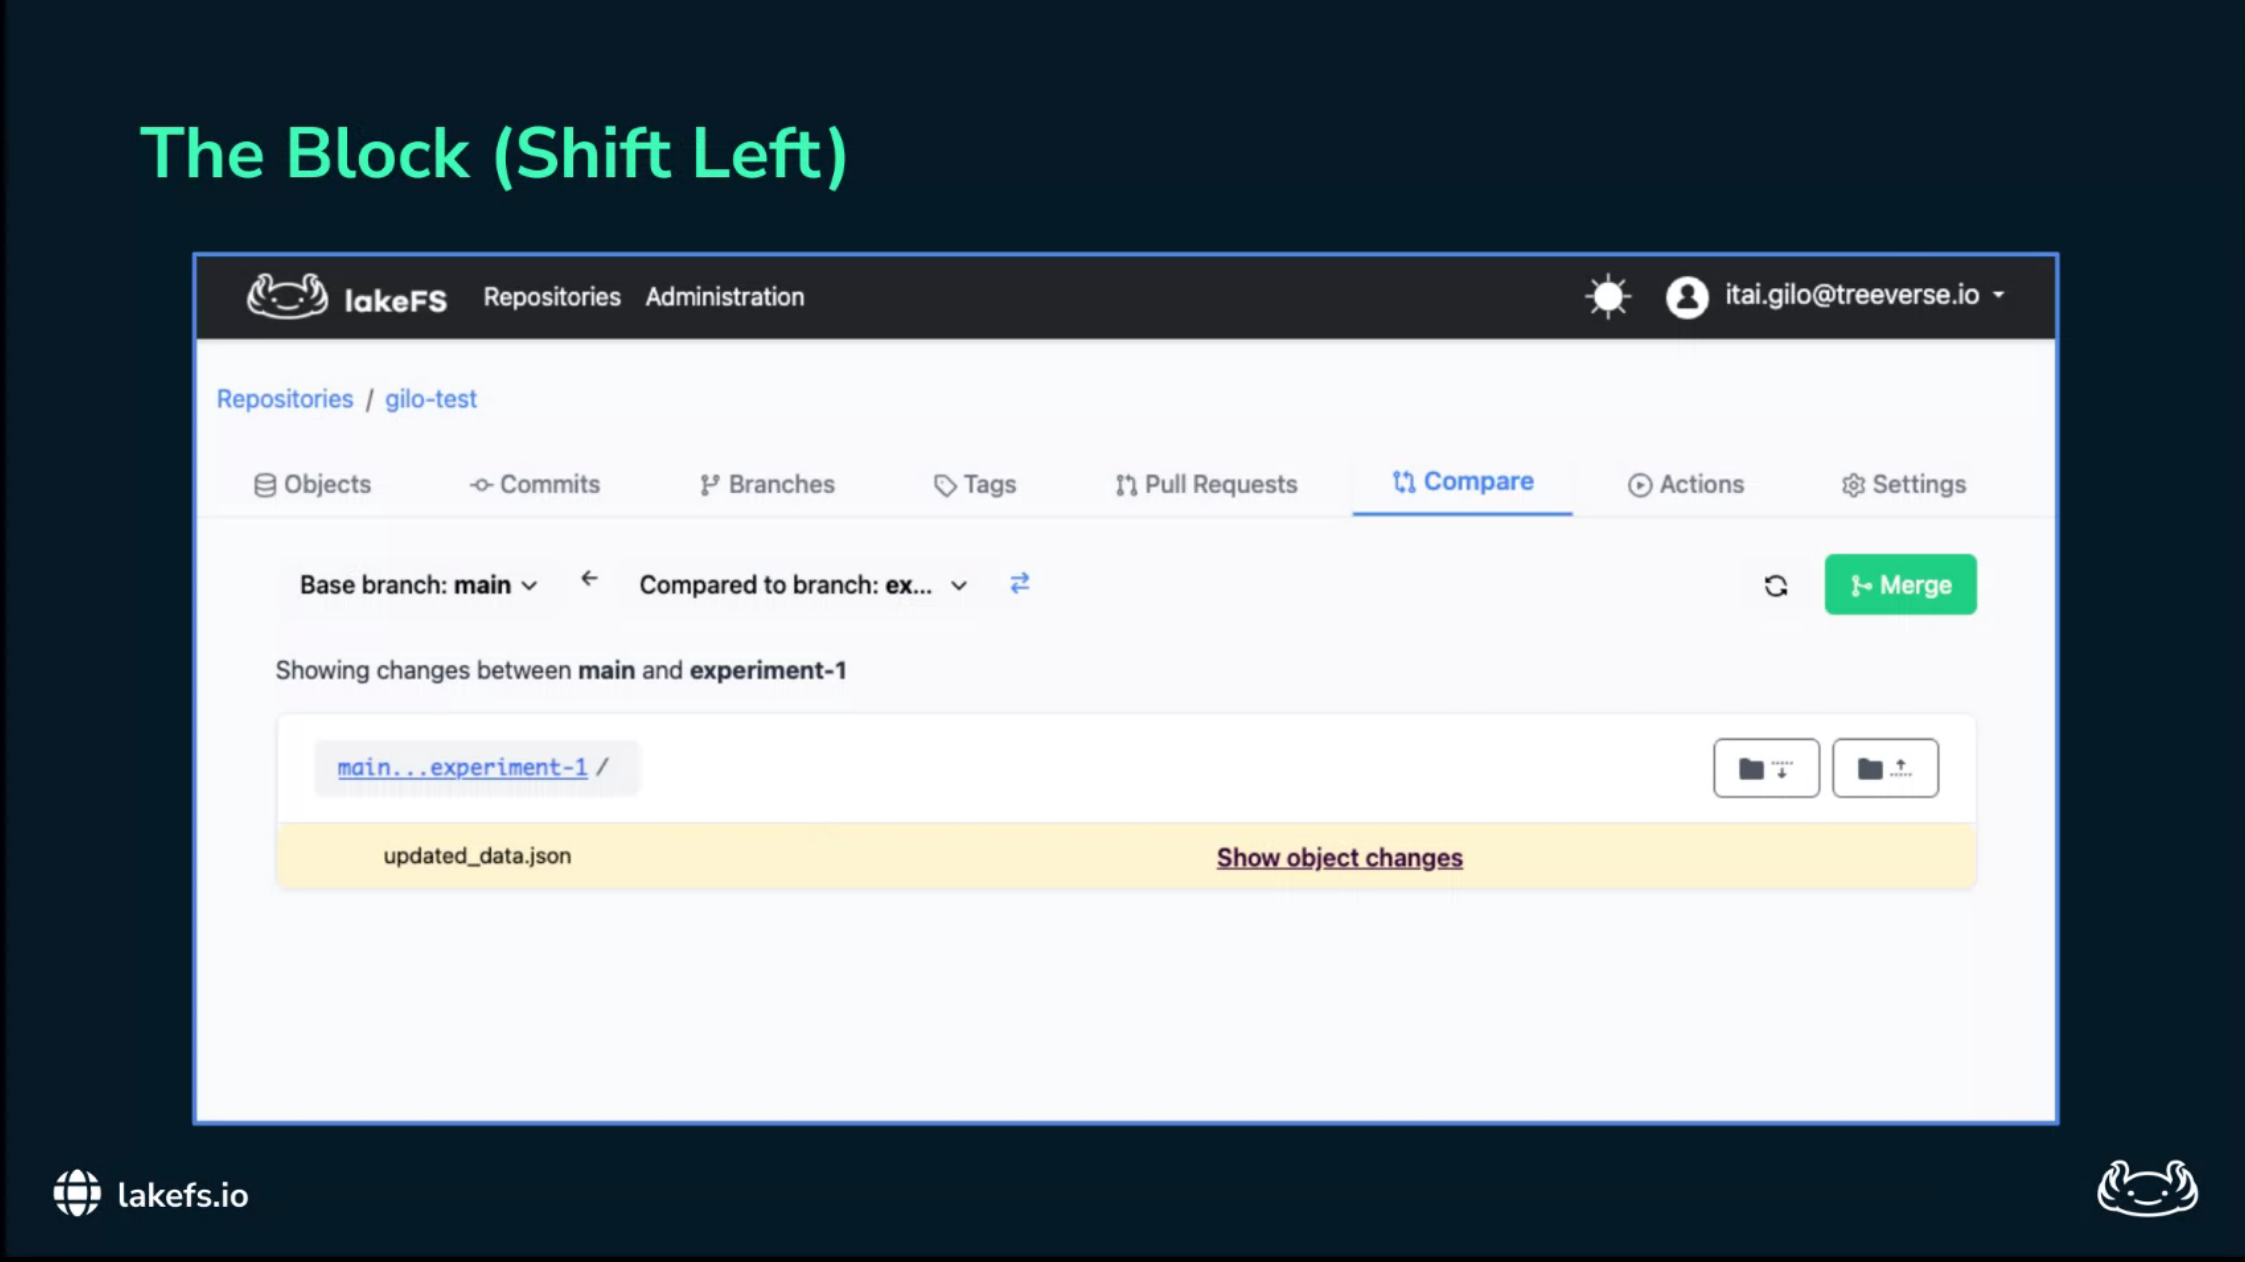Go to the Settings tab

[1903, 485]
